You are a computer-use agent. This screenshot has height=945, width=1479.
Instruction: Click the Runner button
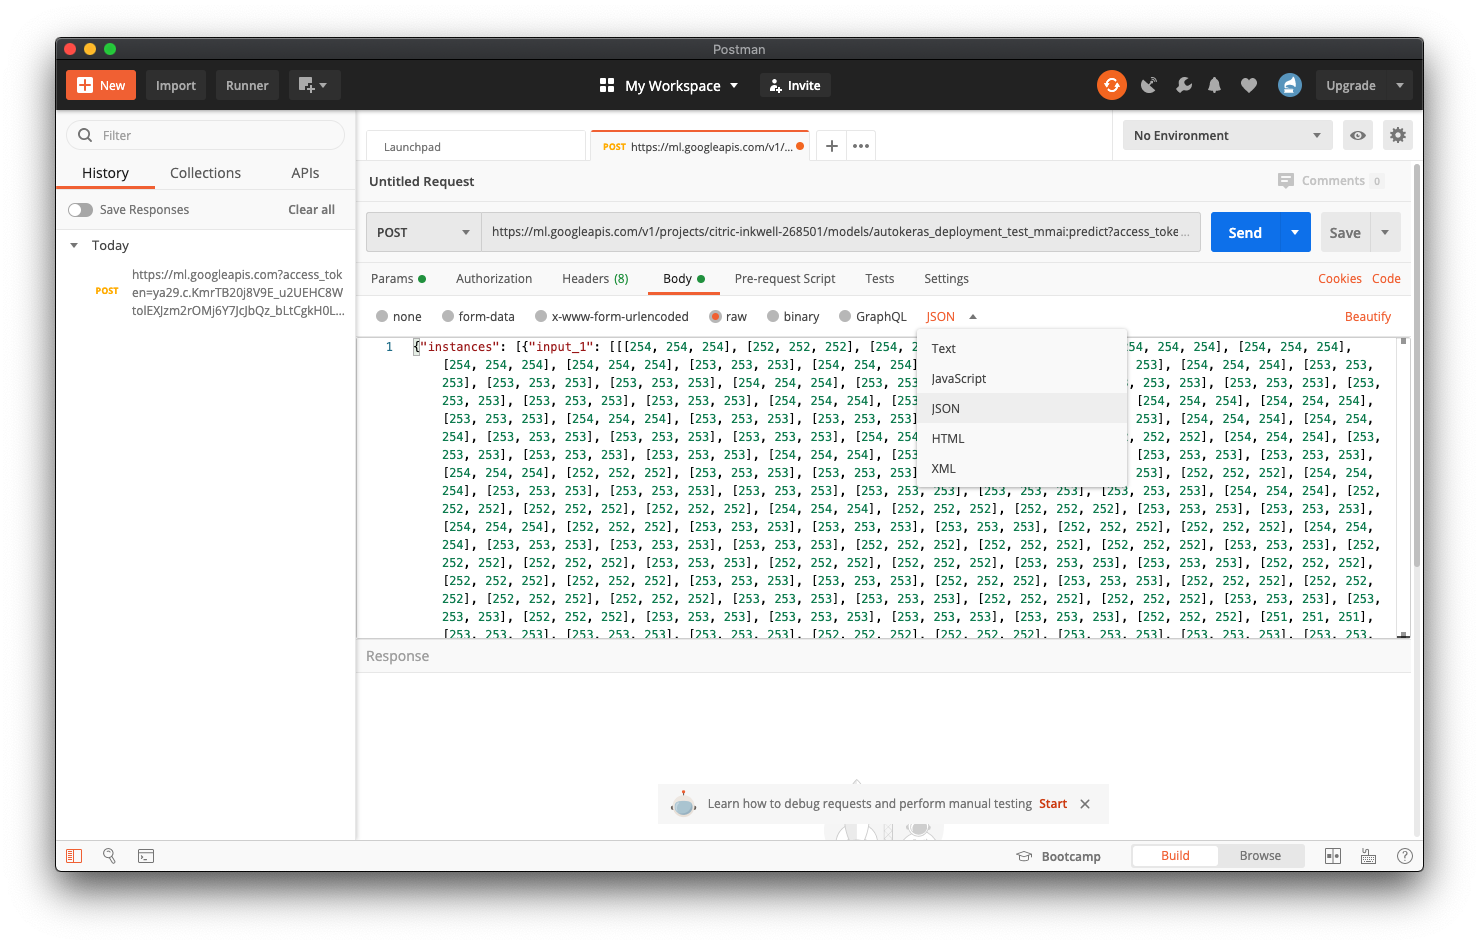pyautogui.click(x=247, y=85)
